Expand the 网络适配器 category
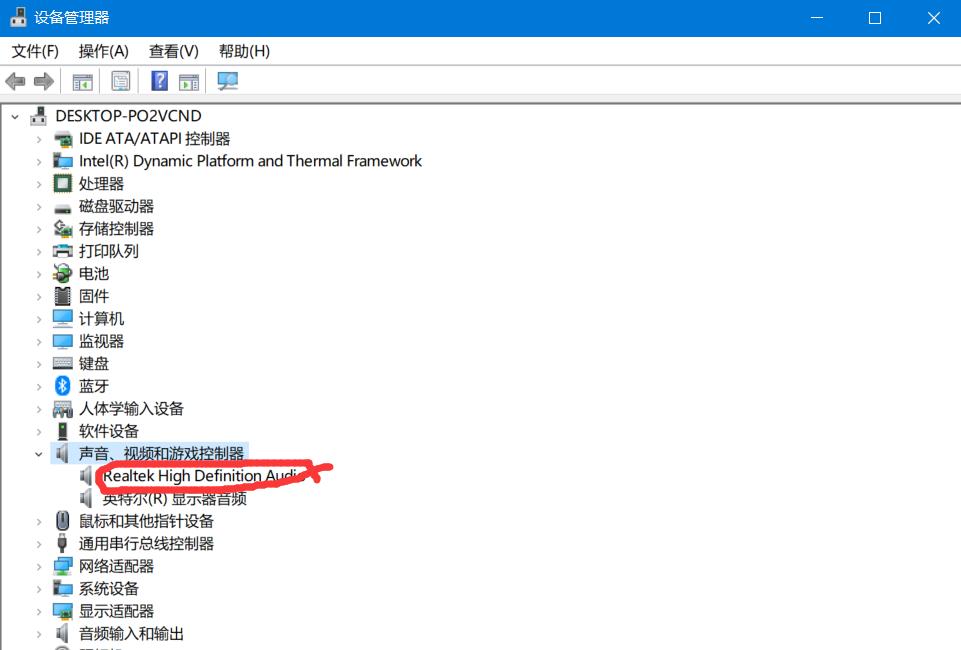This screenshot has width=961, height=650. click(x=38, y=565)
